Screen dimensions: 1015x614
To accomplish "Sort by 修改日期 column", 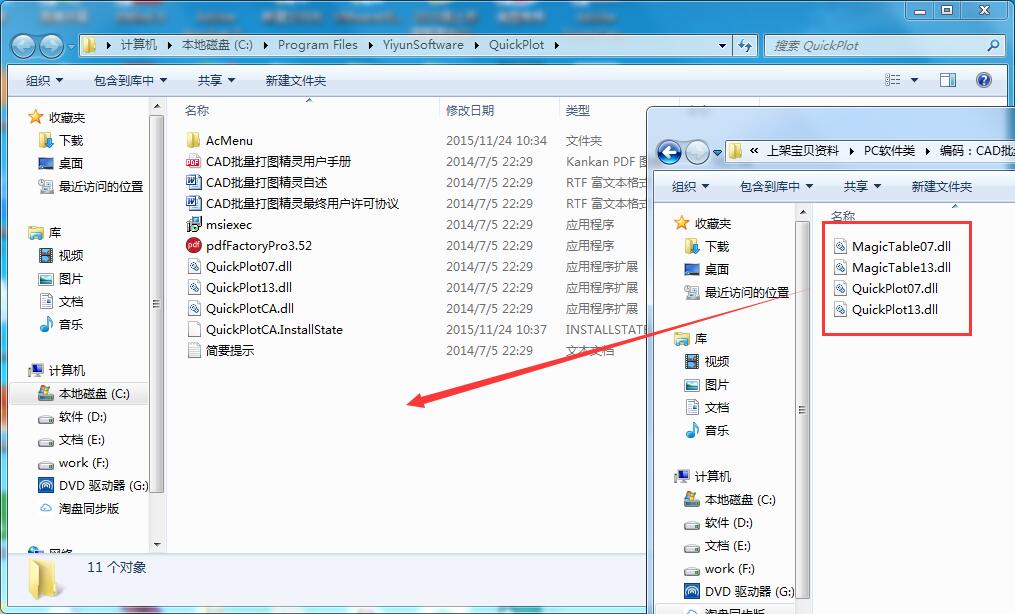I will pos(470,111).
